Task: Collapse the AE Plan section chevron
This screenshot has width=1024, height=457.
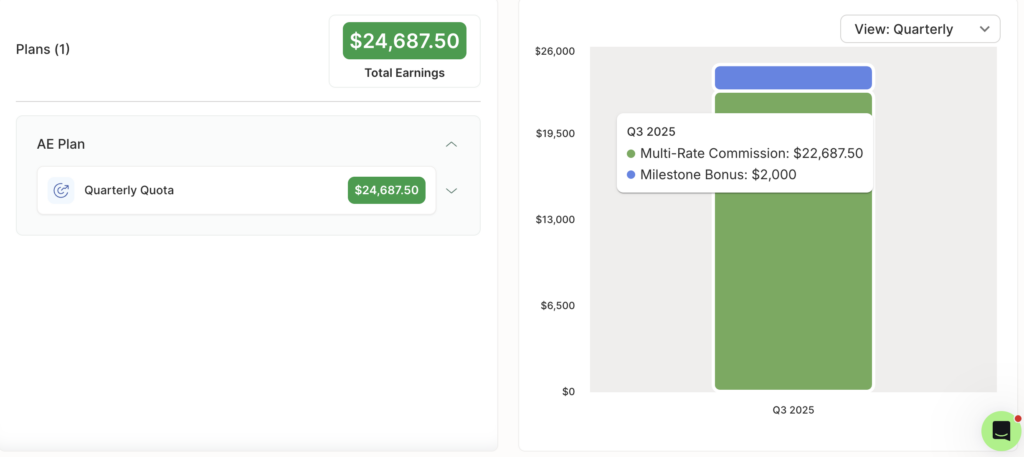Action: pos(451,144)
